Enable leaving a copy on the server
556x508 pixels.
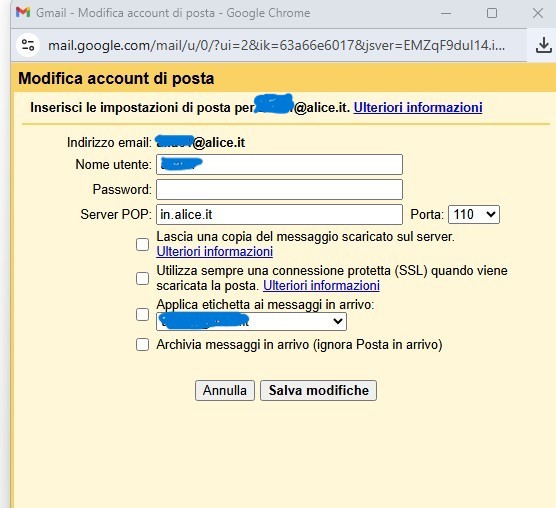point(143,244)
